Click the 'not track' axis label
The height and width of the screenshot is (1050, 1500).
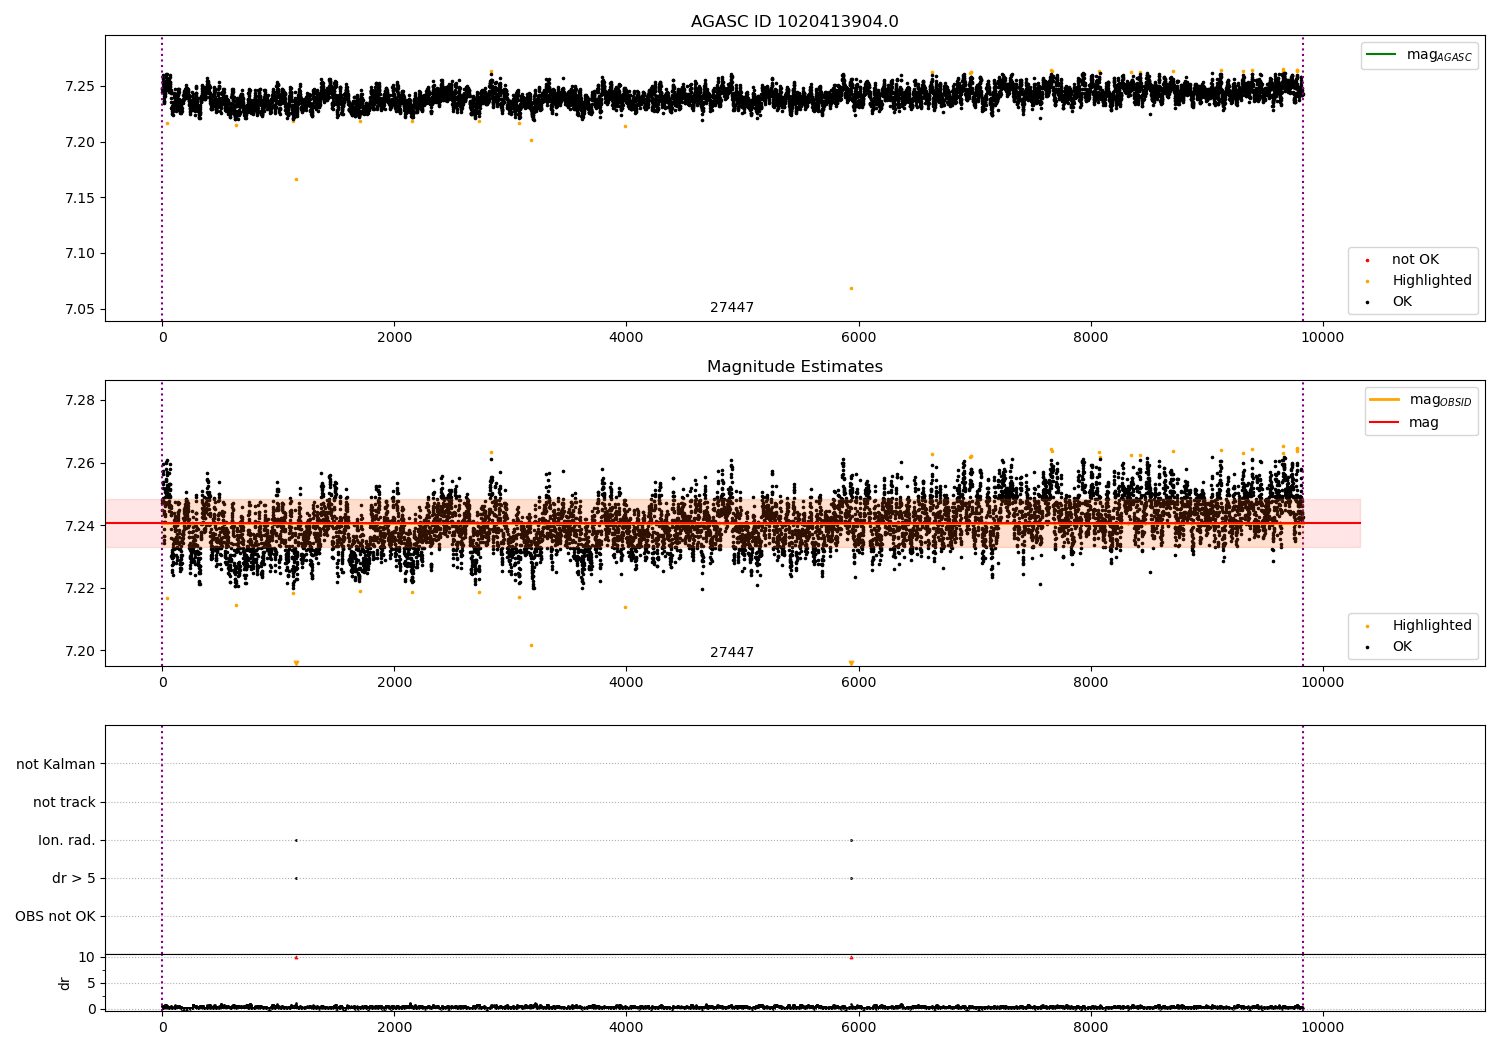pos(64,802)
